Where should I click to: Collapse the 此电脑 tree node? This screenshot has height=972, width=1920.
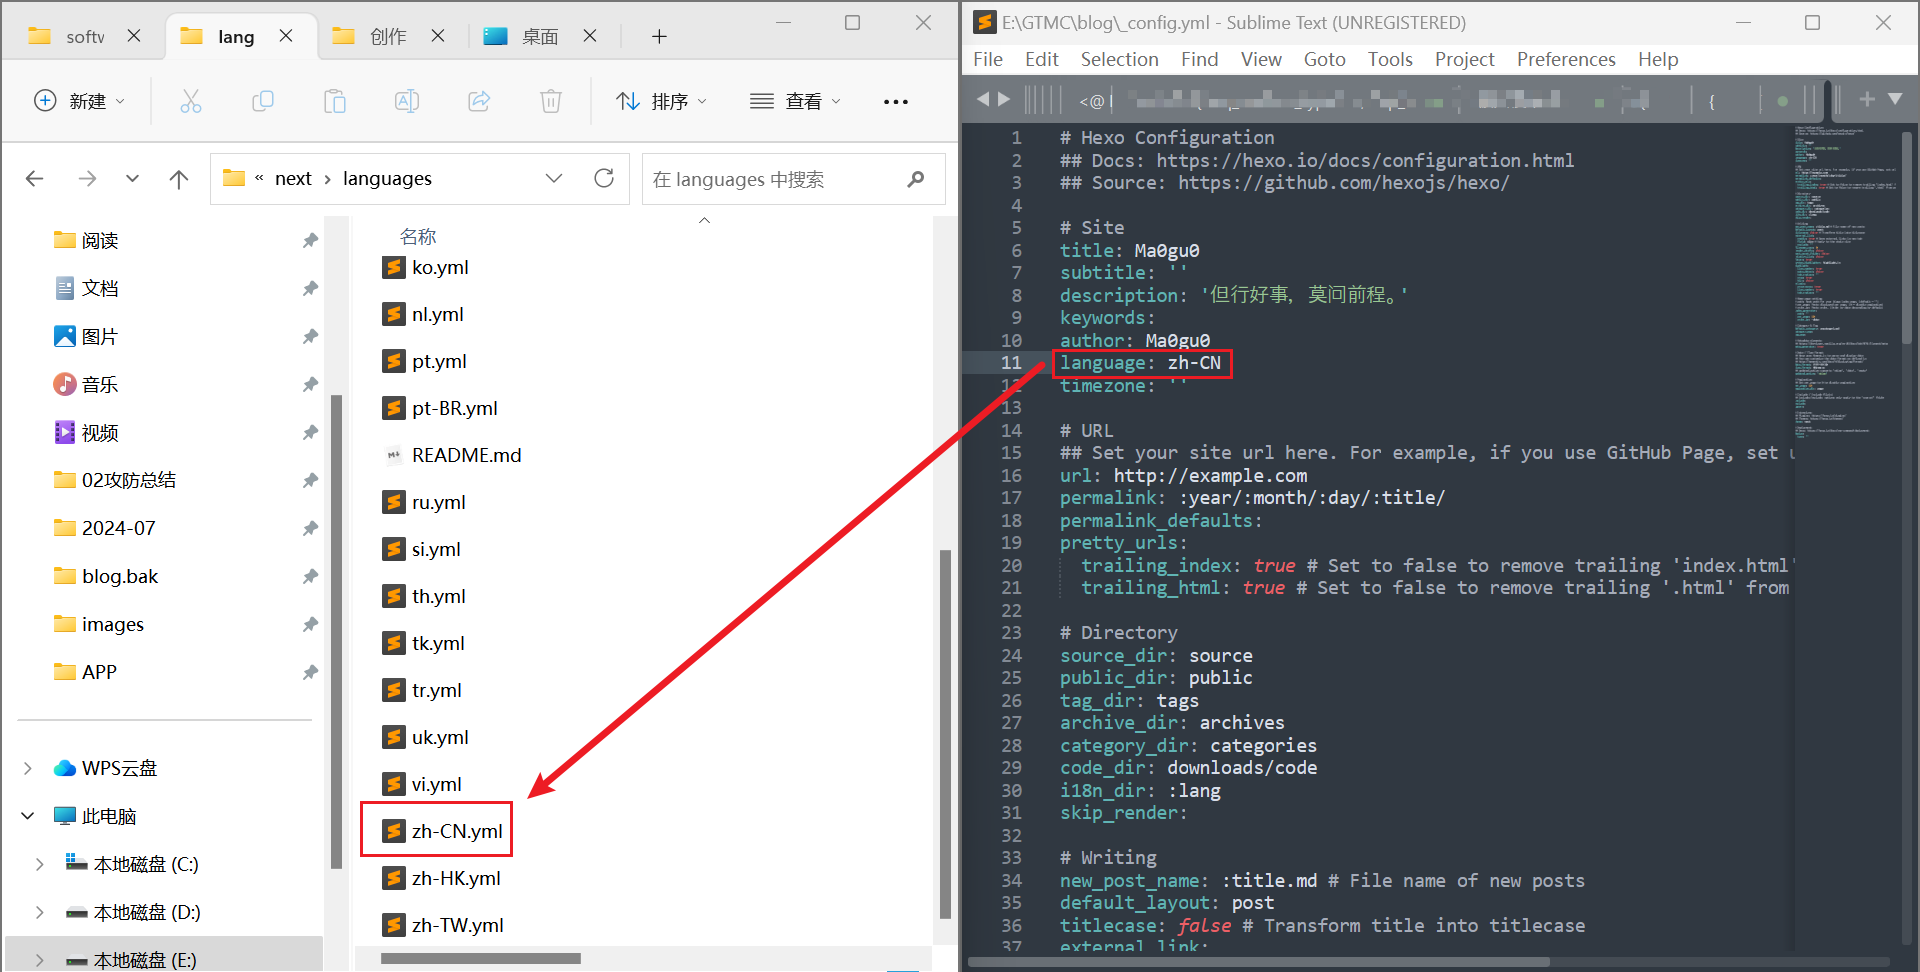point(28,816)
